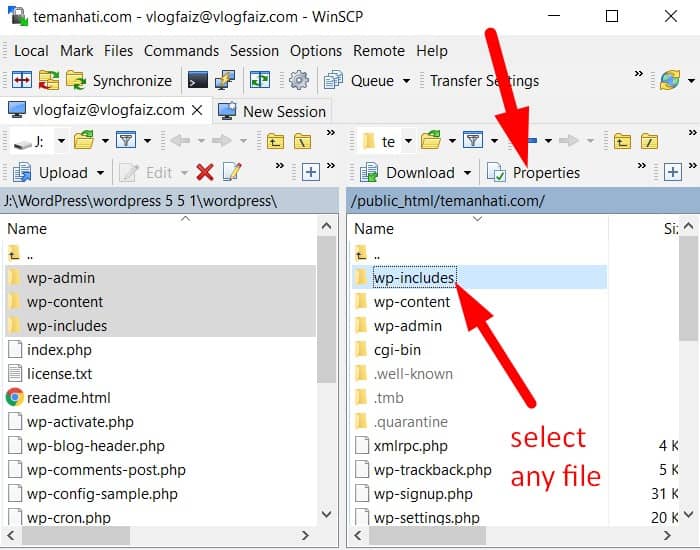The height and width of the screenshot is (550, 700).
Task: Click the local panel filter icon
Action: point(126,141)
